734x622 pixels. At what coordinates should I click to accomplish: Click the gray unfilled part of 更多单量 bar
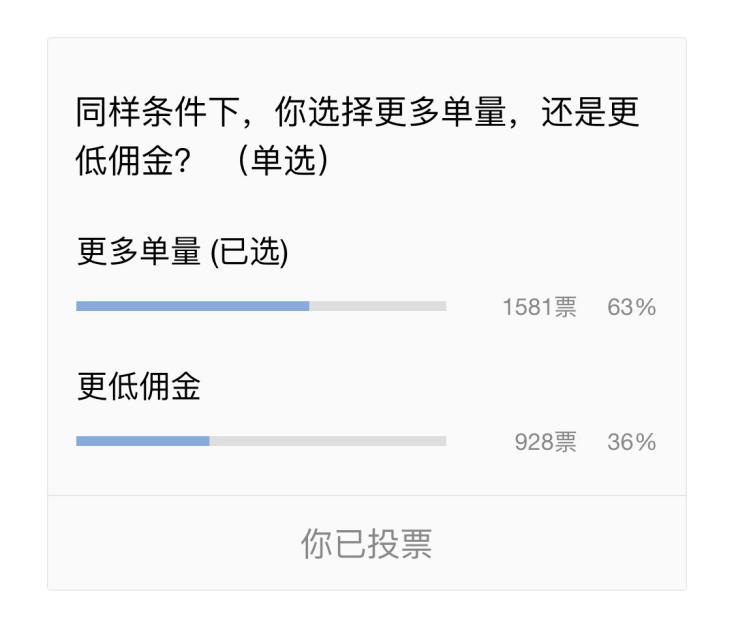pos(378,306)
